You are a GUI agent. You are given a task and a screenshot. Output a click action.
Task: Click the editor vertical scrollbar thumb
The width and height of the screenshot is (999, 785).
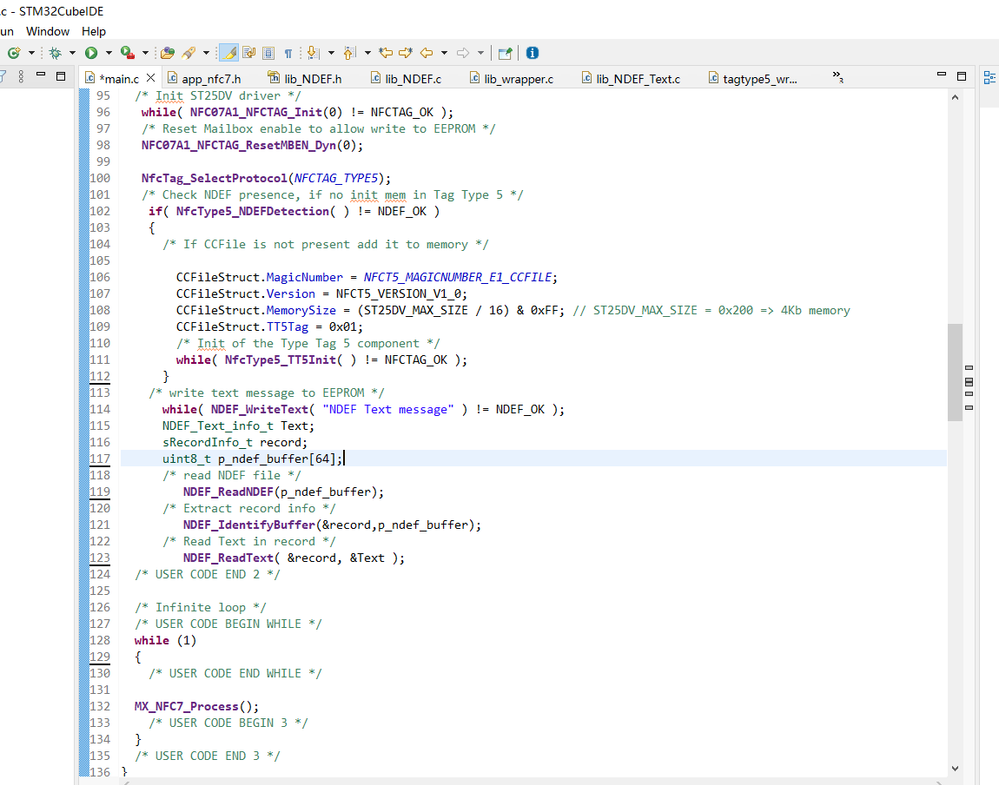click(x=954, y=372)
